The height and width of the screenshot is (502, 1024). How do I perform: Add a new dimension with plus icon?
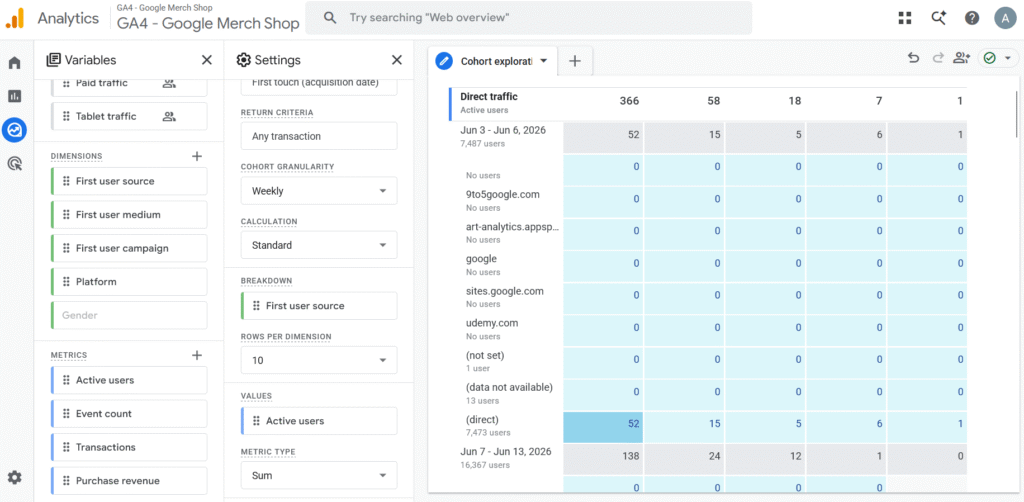coord(197,156)
